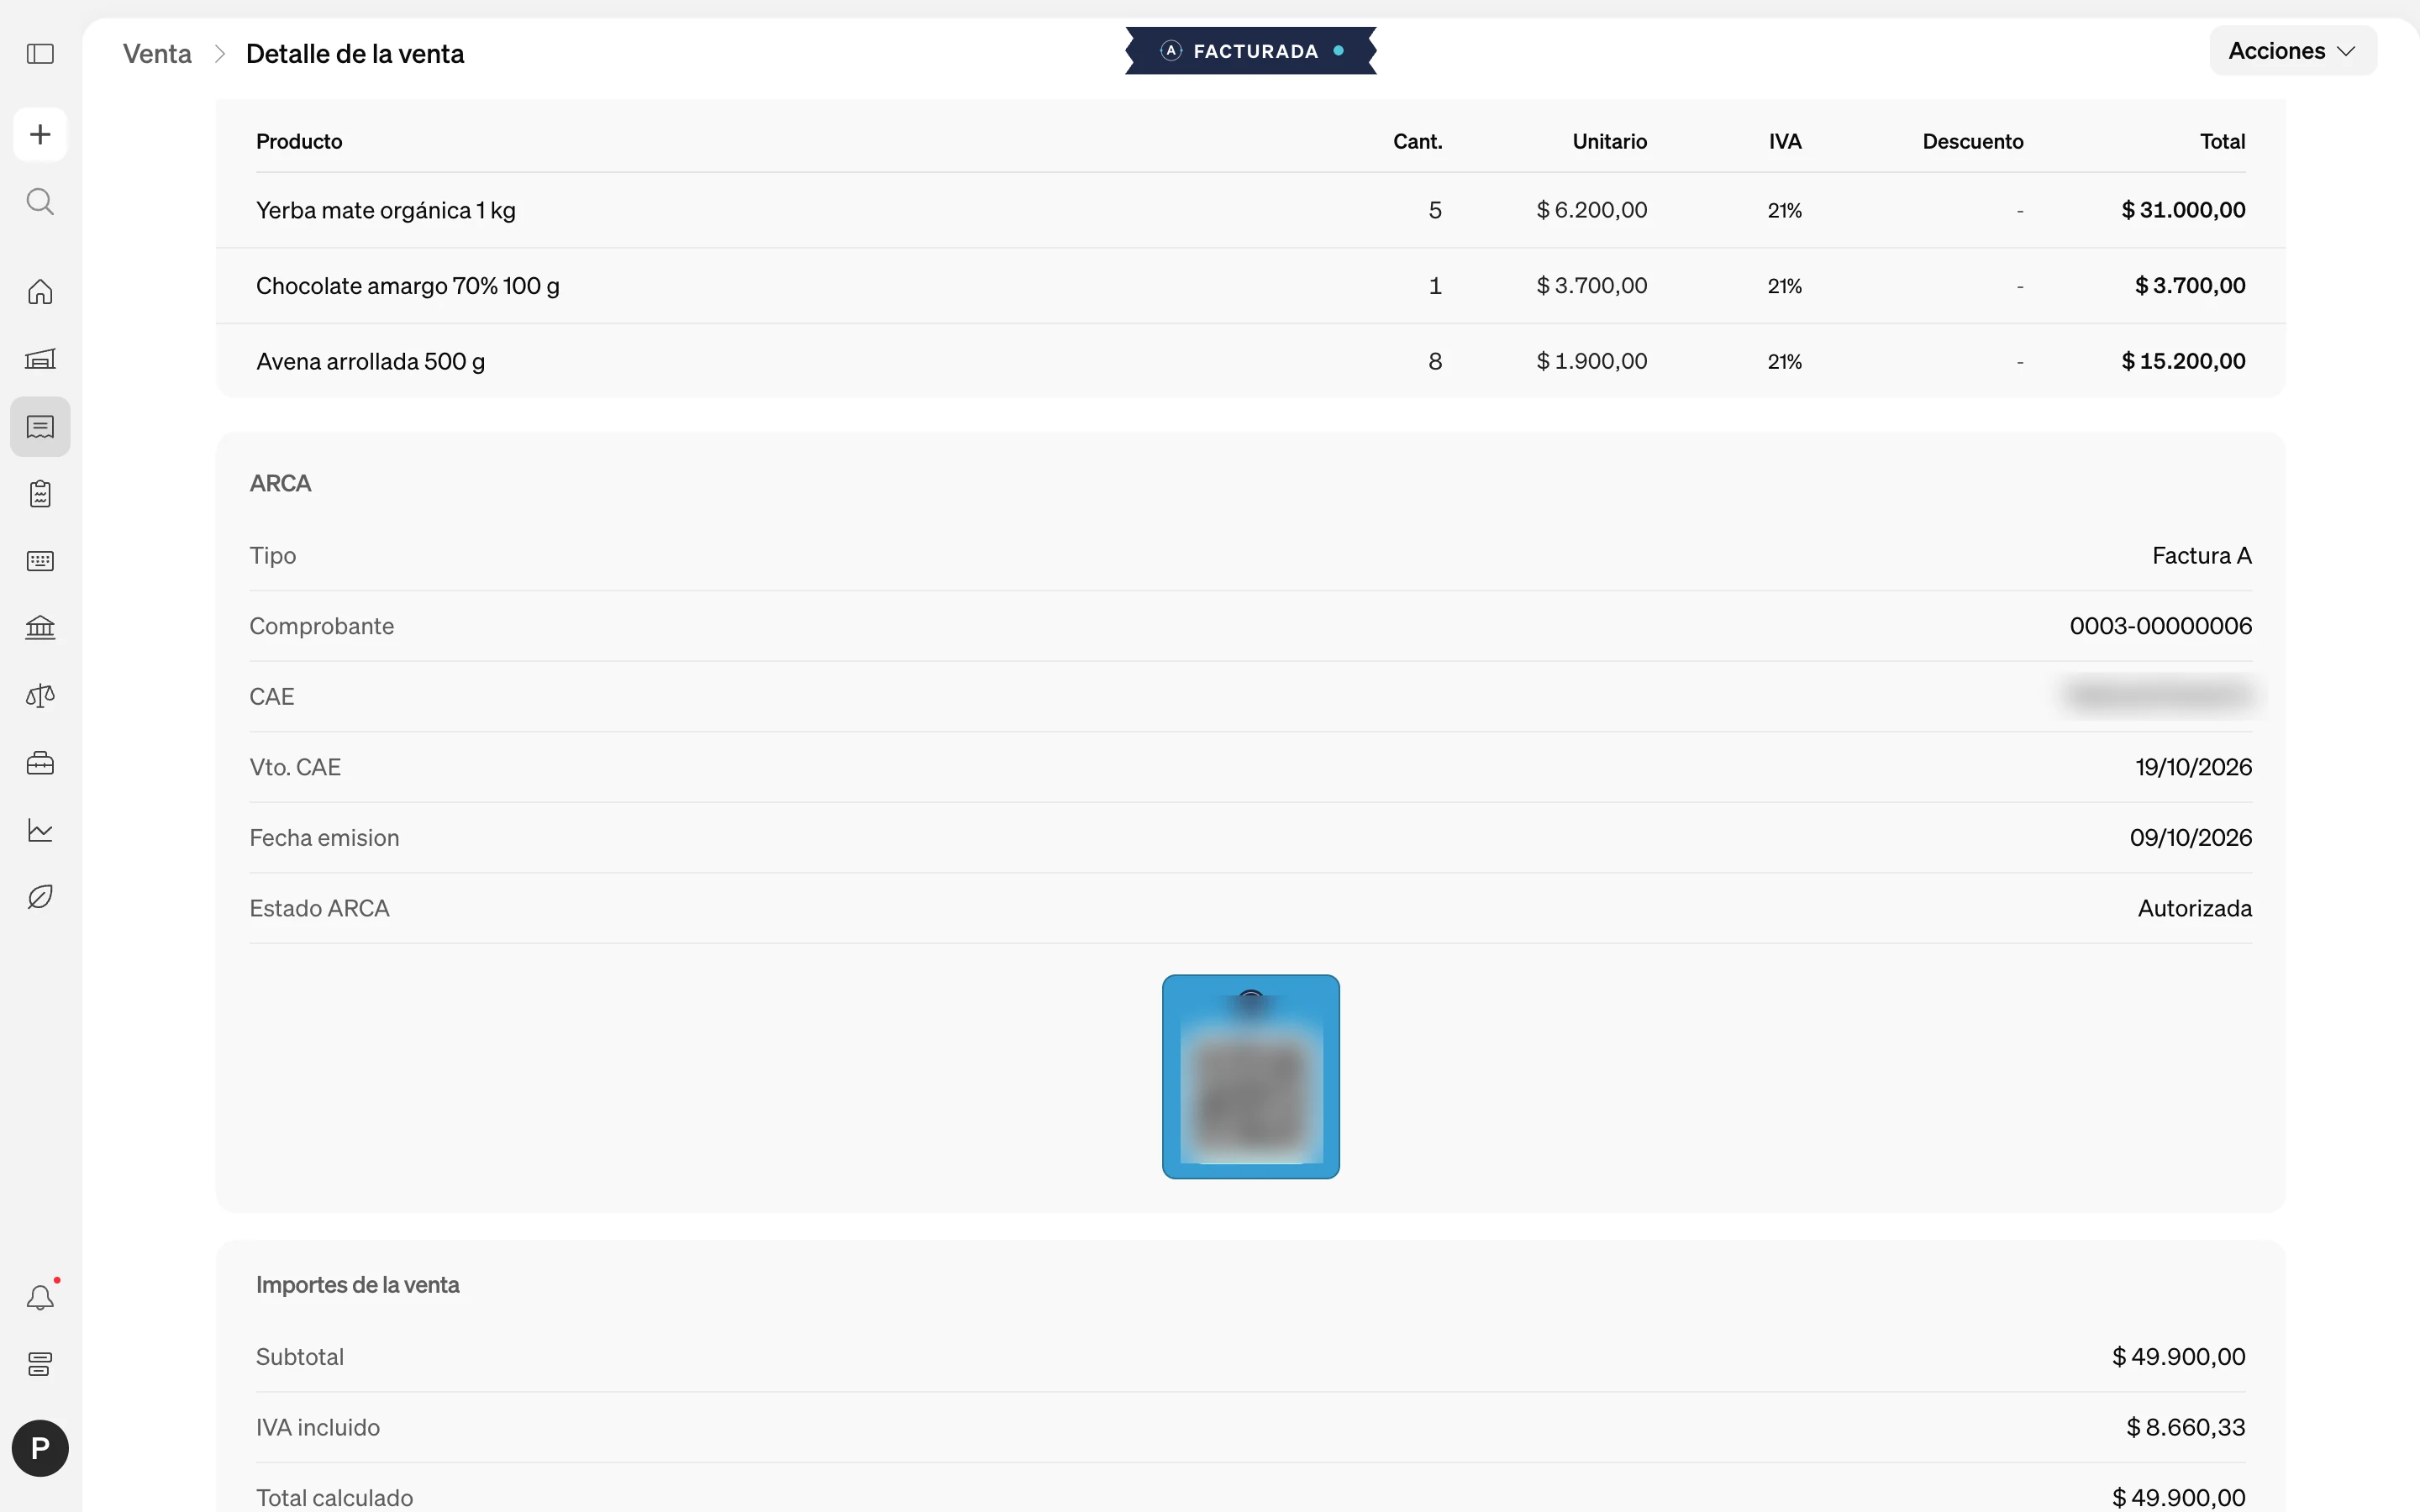The image size is (2420, 1512).
Task: Click unit price $ 3.700,00
Action: click(x=1591, y=286)
